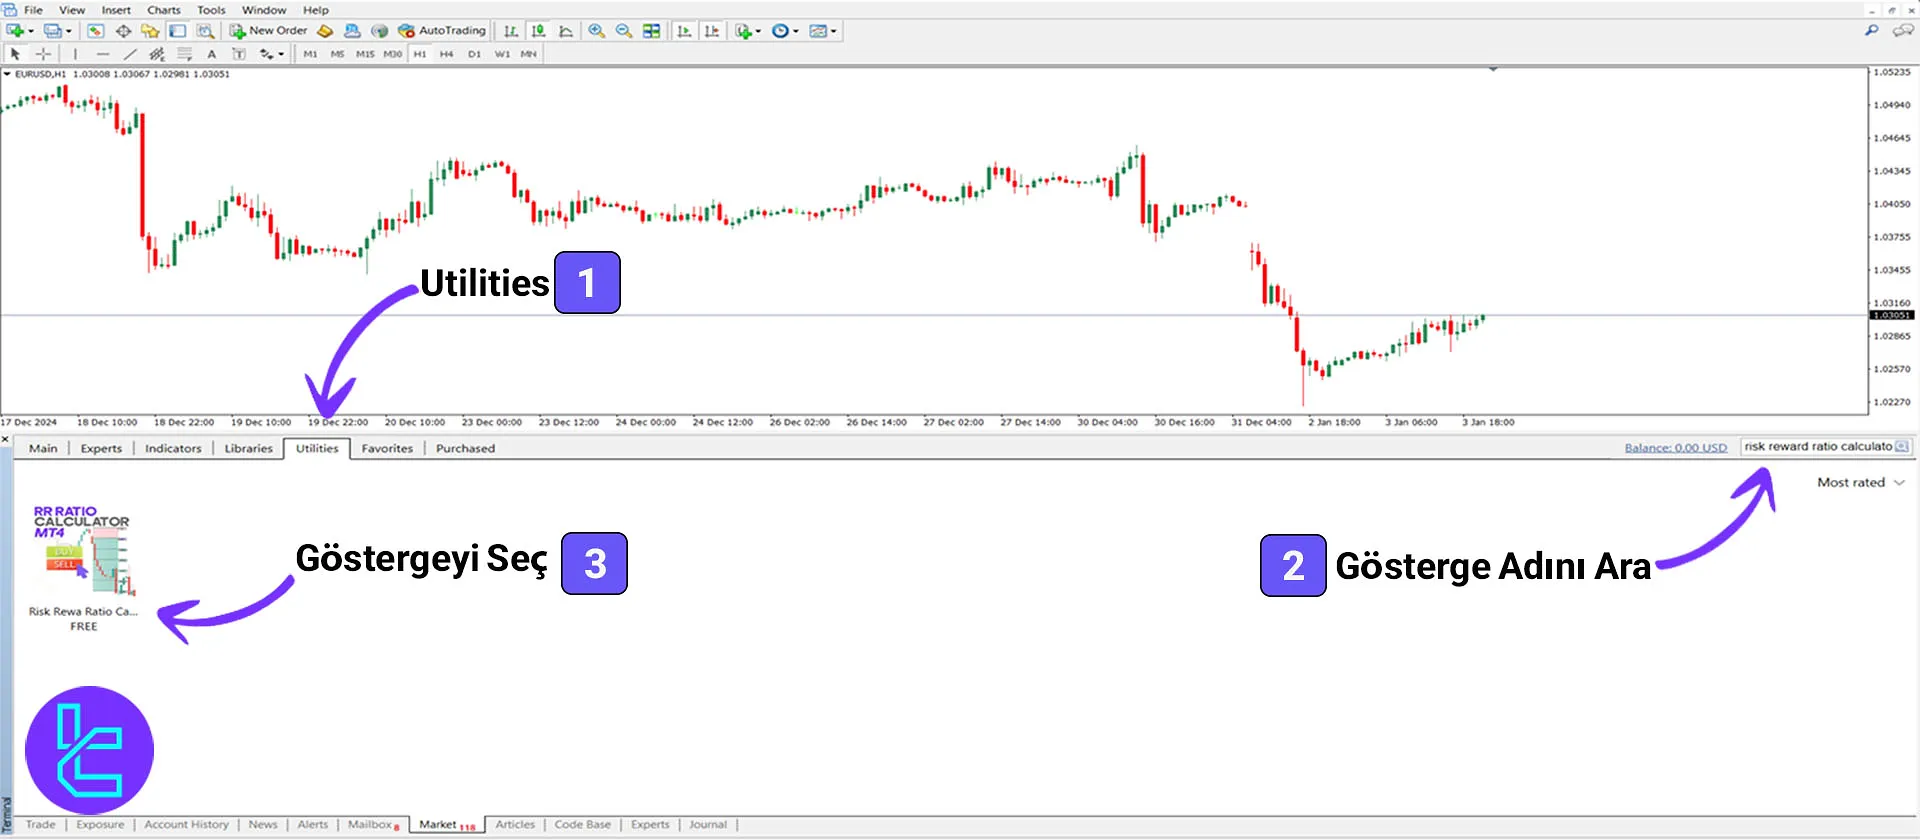Click the market search input field

pos(1816,447)
